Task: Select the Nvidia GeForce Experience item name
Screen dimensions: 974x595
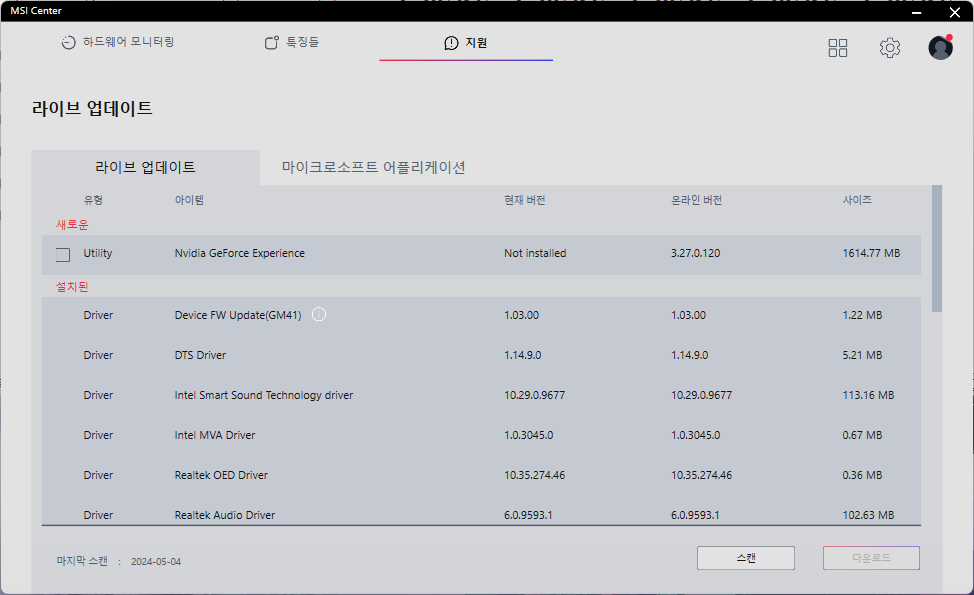Action: coord(240,253)
